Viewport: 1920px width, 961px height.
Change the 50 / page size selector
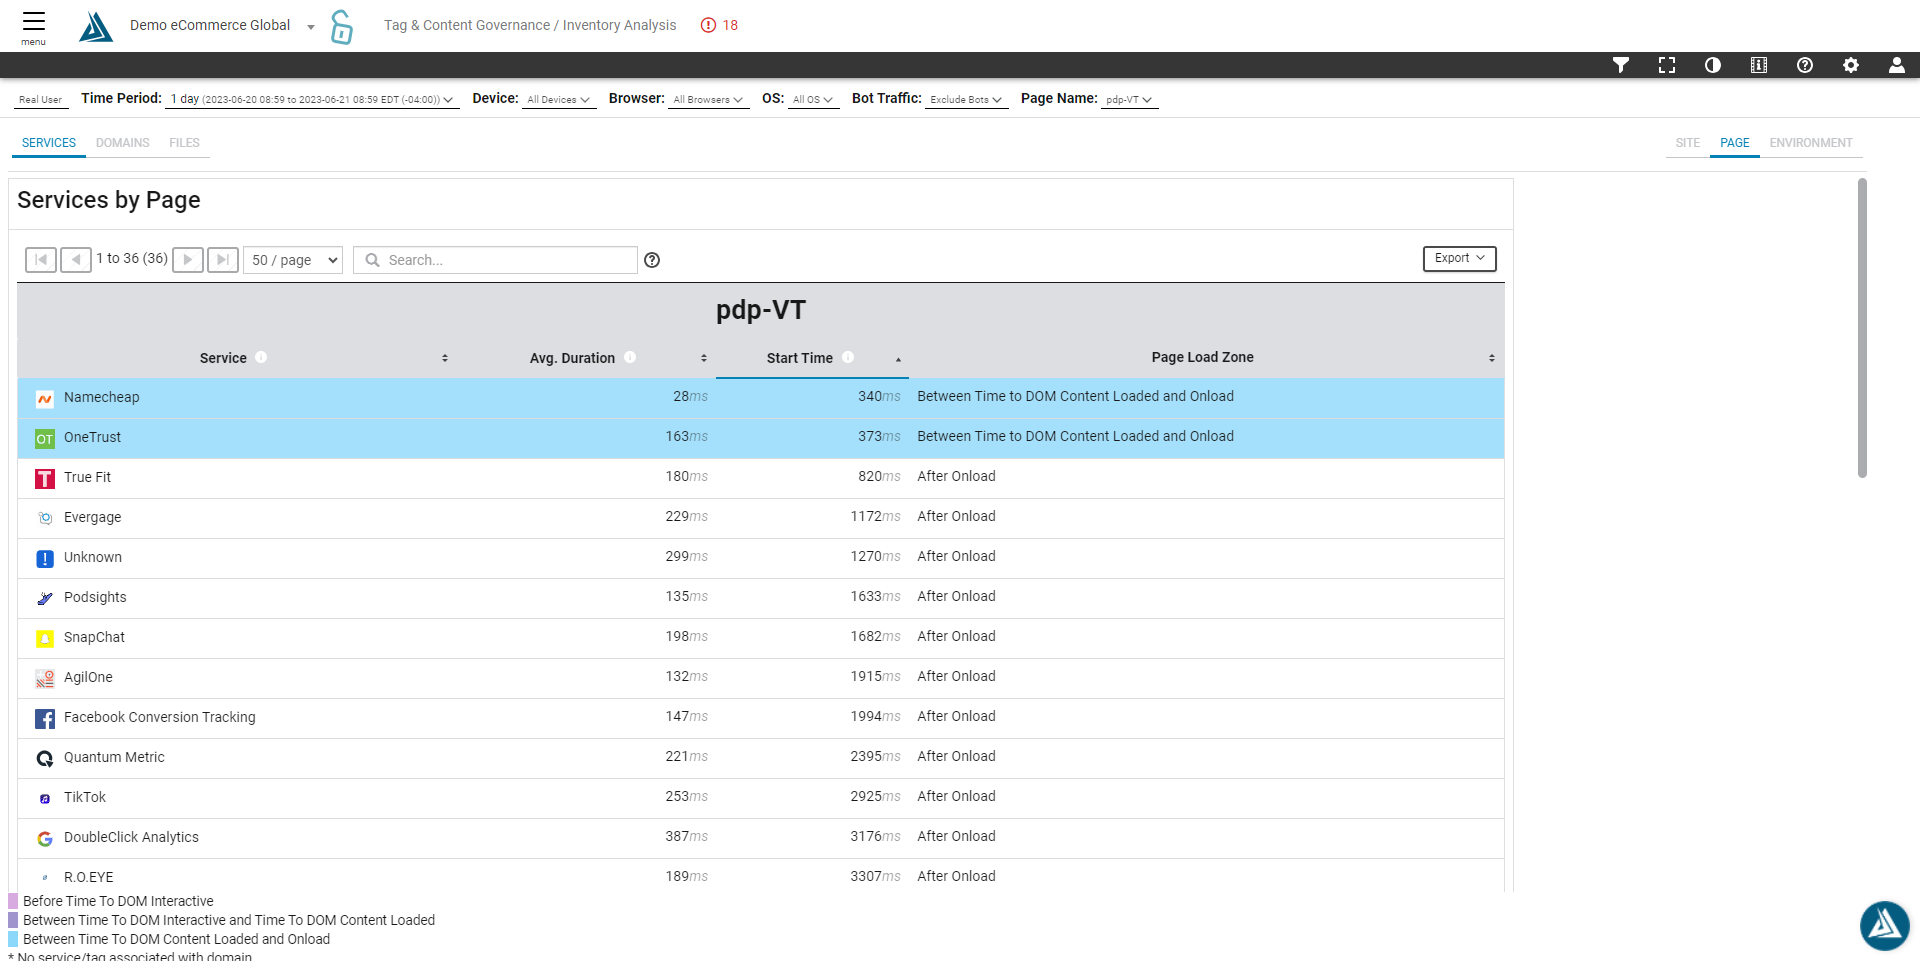click(x=294, y=260)
